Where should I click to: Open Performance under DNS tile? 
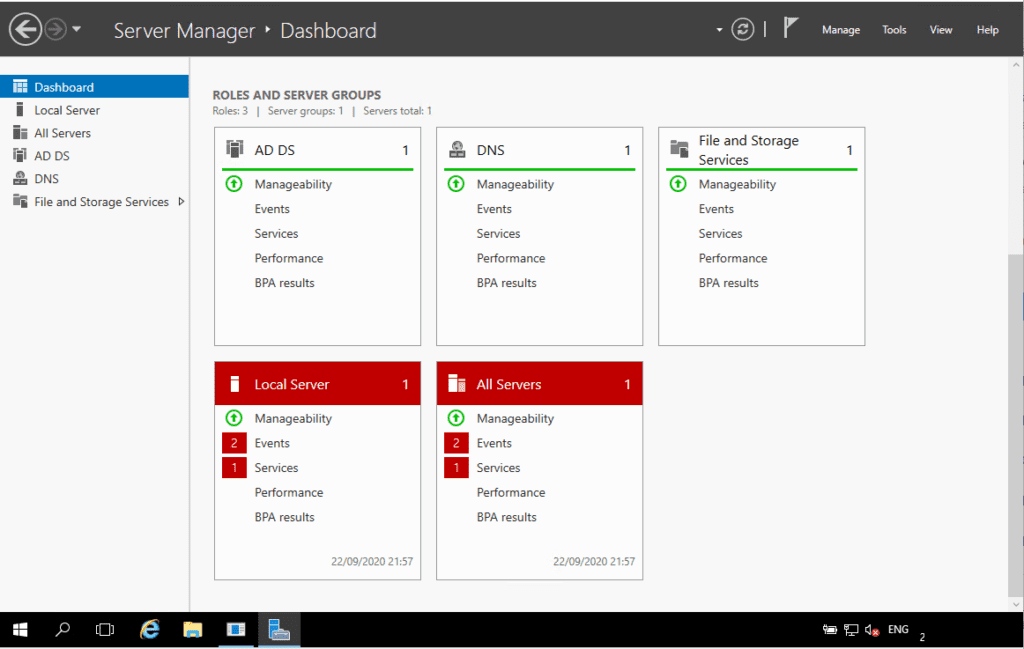tap(511, 259)
